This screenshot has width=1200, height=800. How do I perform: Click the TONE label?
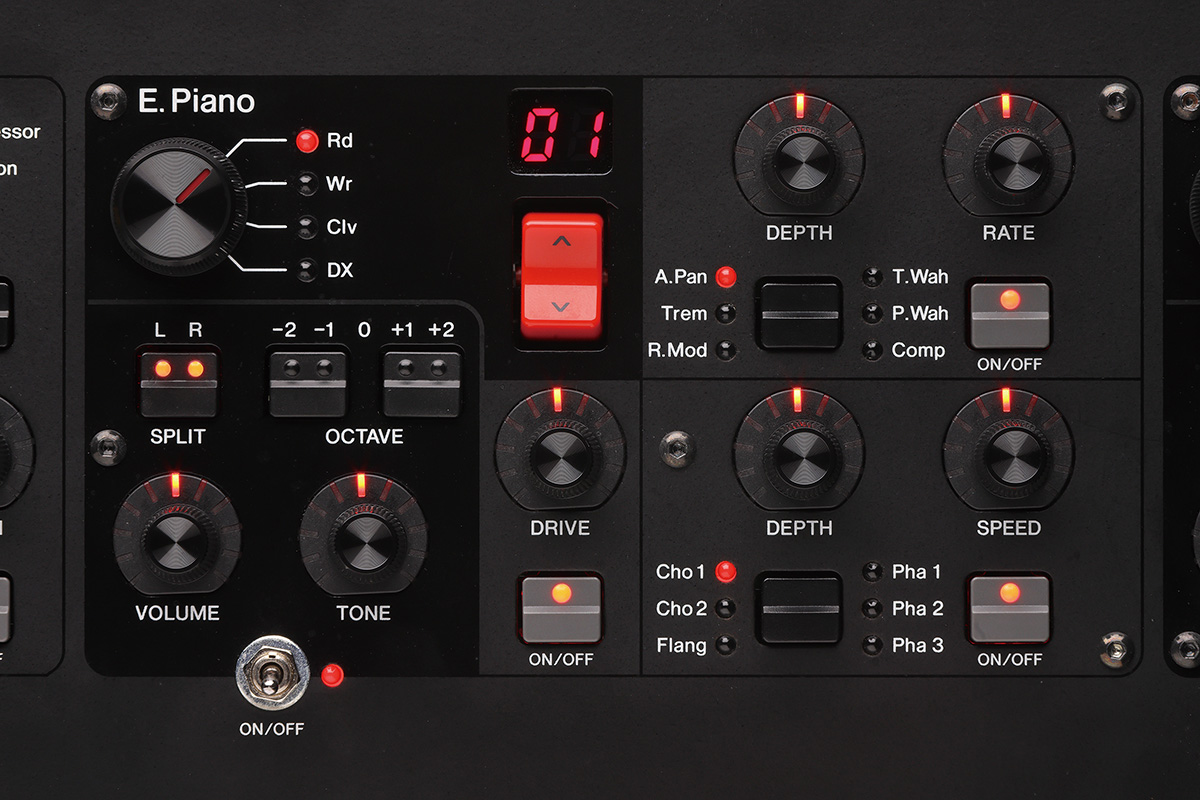pos(363,613)
